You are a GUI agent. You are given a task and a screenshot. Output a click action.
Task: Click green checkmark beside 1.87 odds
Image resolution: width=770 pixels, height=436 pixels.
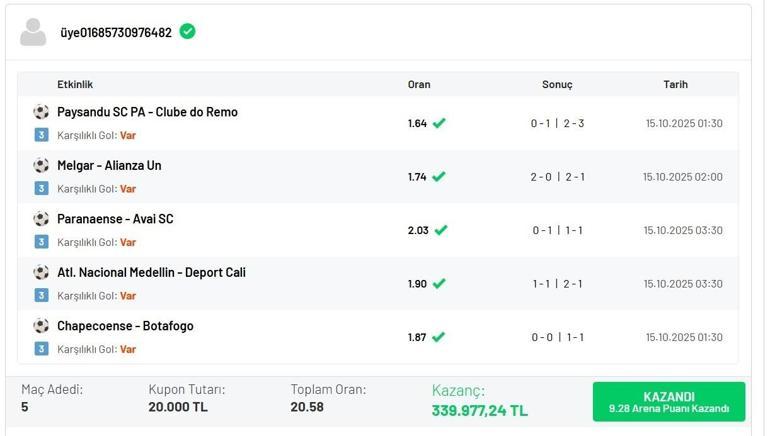(x=438, y=337)
